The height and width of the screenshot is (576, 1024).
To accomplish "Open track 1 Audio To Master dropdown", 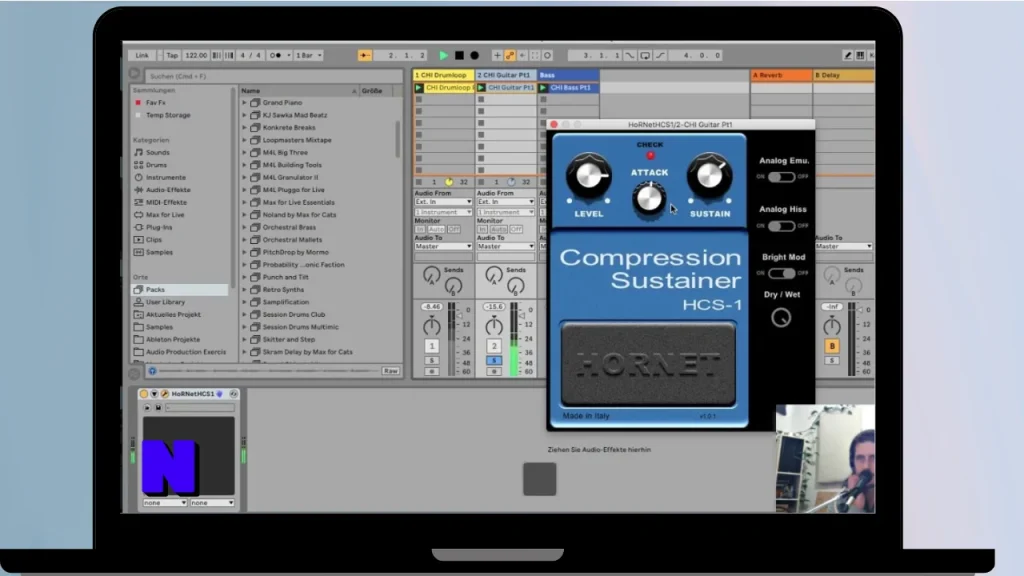I will pyautogui.click(x=443, y=246).
